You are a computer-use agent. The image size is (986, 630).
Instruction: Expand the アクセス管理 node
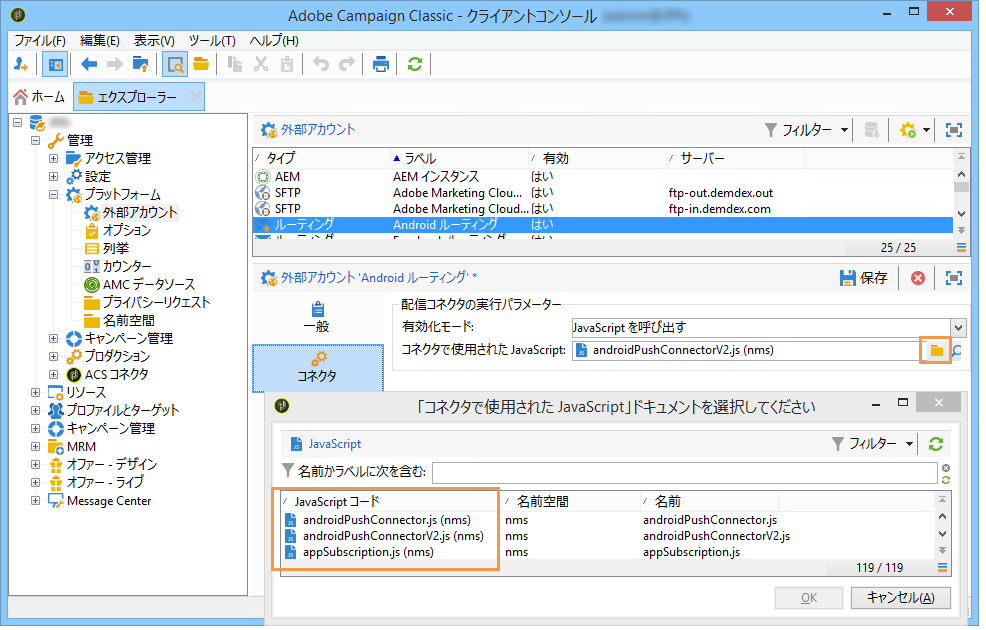click(53, 158)
